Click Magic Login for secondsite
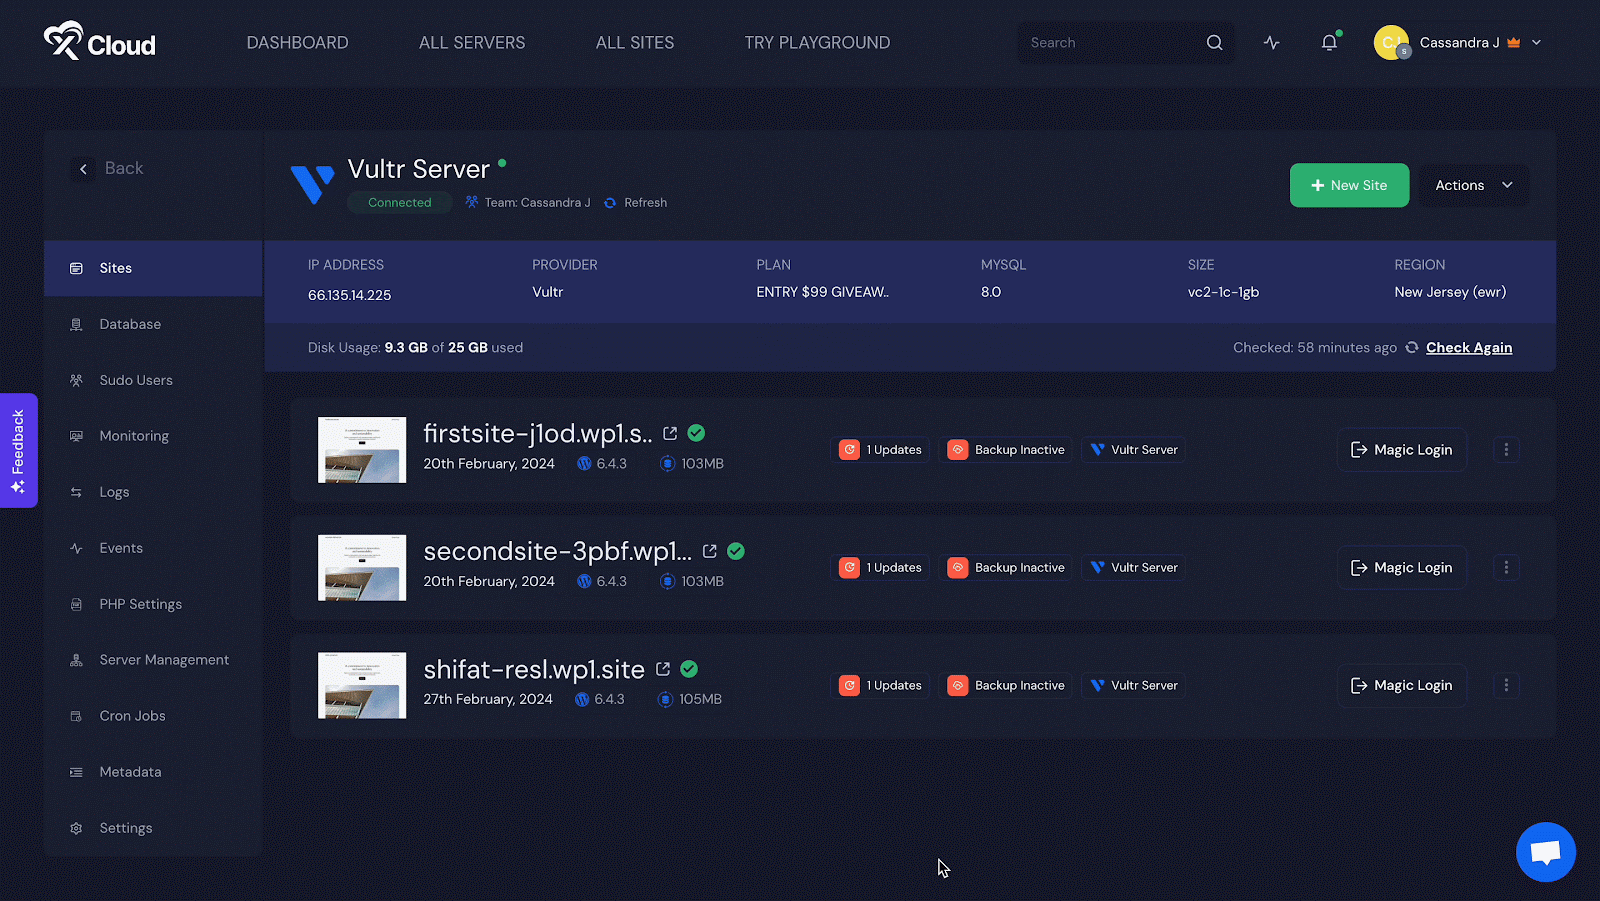The width and height of the screenshot is (1600, 901). point(1402,568)
